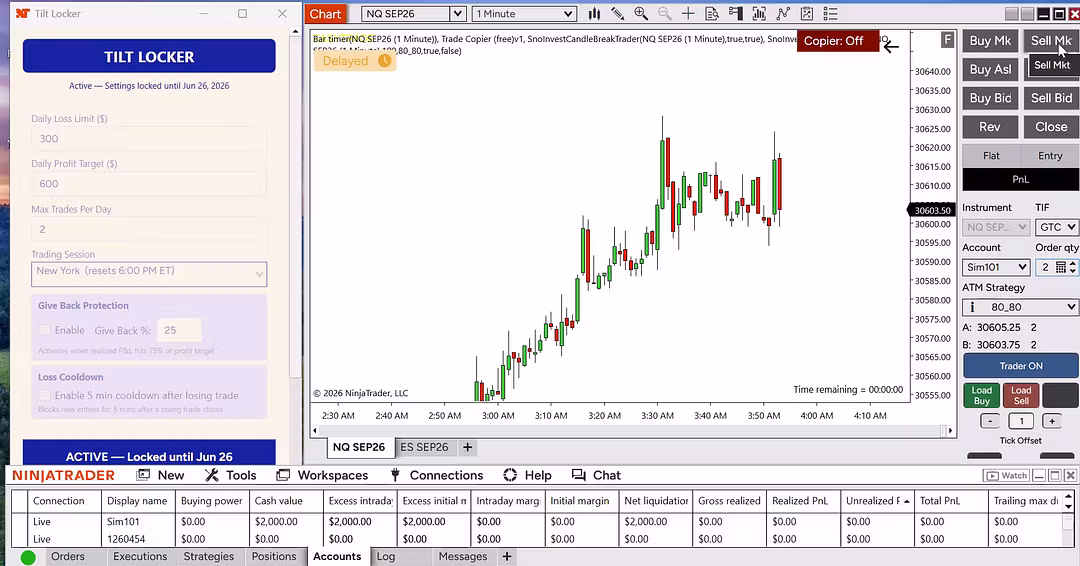Open the indicators icon in chart toolbar
Image resolution: width=1080 pixels, height=566 pixels.
pos(759,14)
